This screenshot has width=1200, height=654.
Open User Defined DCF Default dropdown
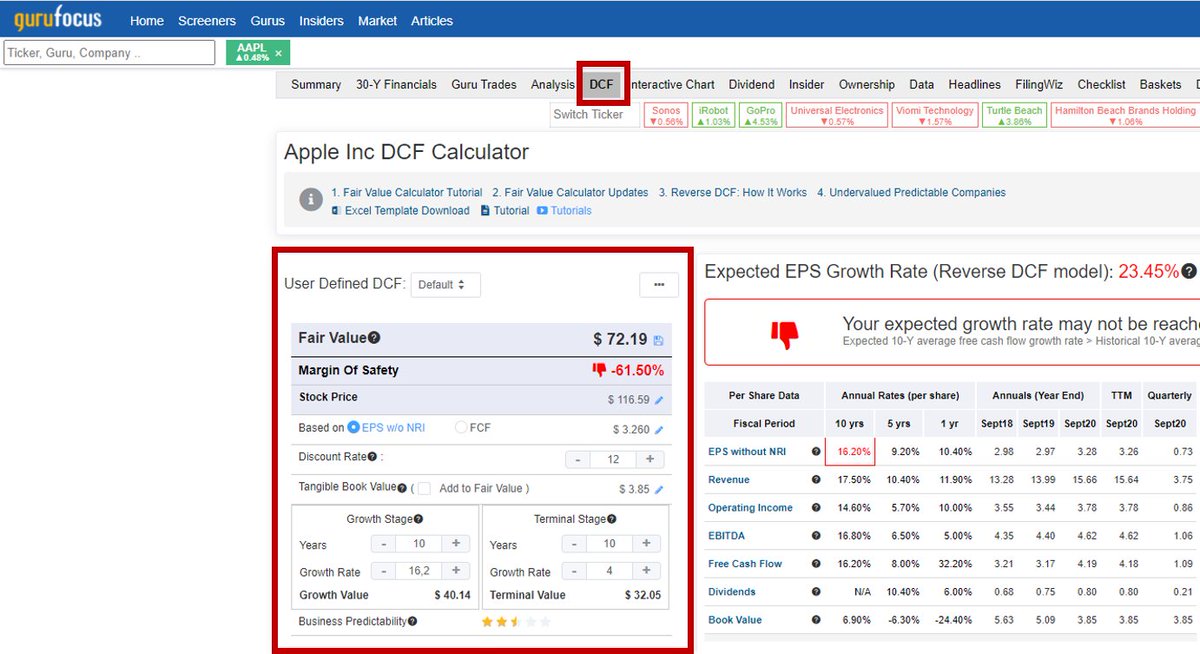click(446, 285)
